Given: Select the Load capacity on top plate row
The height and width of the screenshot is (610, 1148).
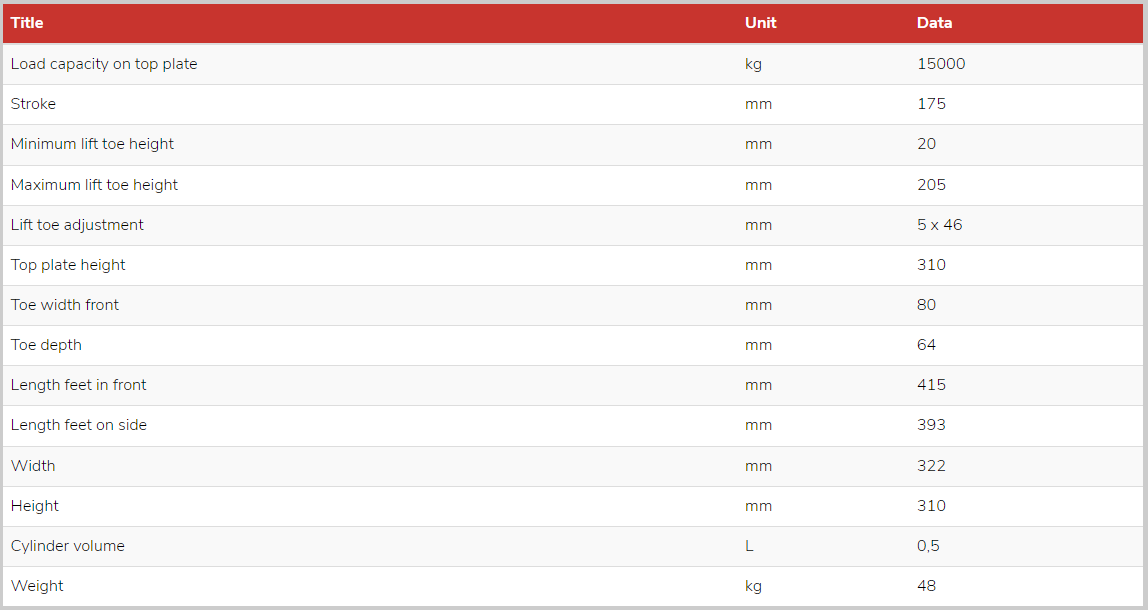Looking at the screenshot, I should tap(573, 64).
